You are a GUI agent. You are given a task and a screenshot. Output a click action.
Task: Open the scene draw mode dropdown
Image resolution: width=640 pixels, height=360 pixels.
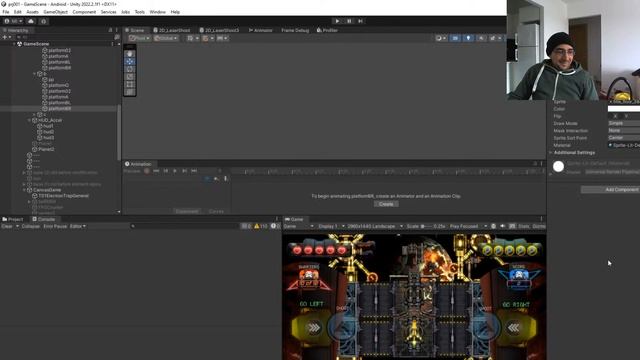[x=441, y=38]
